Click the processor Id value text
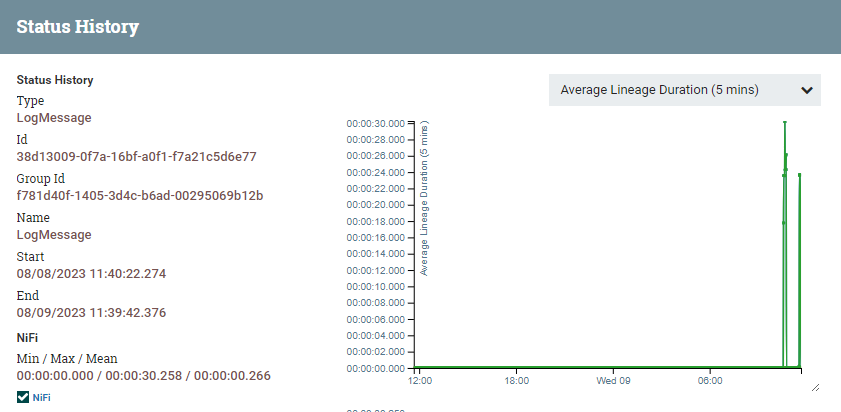 coord(137,157)
